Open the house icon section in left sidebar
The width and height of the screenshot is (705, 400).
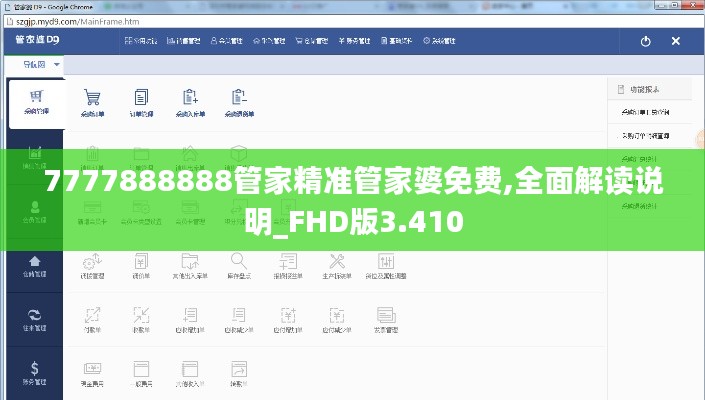(x=35, y=263)
